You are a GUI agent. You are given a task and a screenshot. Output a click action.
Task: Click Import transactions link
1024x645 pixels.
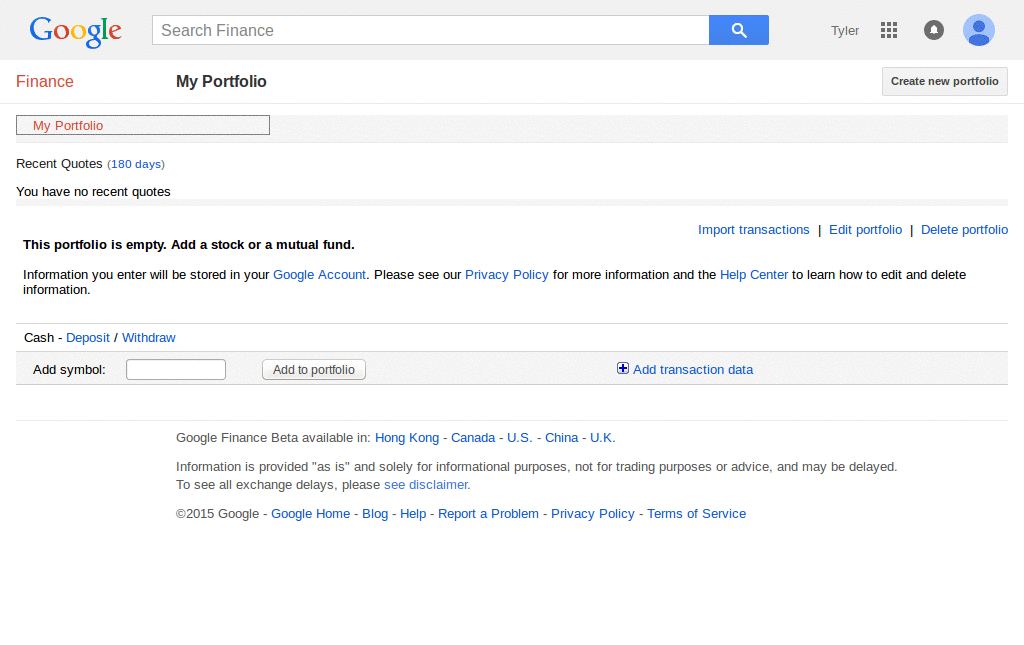[x=754, y=230]
